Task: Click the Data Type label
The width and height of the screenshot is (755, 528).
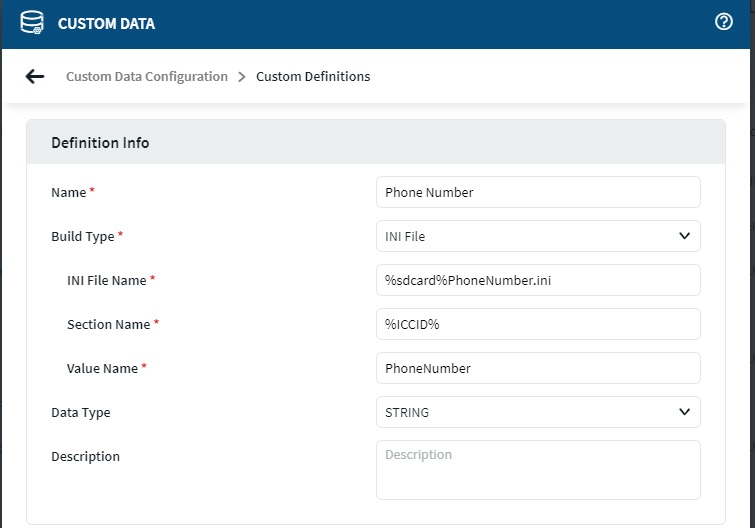Action: pos(80,412)
